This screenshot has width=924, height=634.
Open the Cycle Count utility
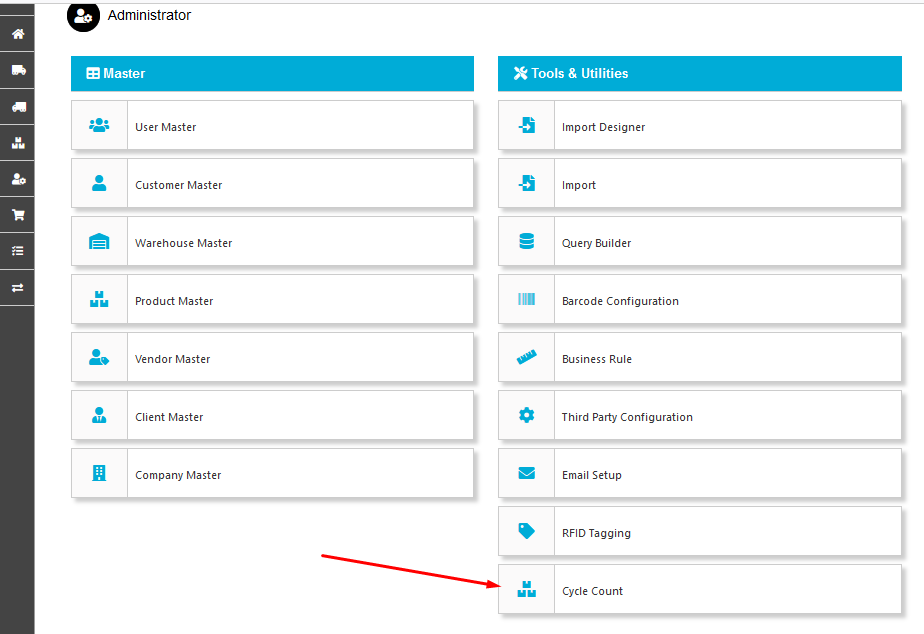point(592,591)
